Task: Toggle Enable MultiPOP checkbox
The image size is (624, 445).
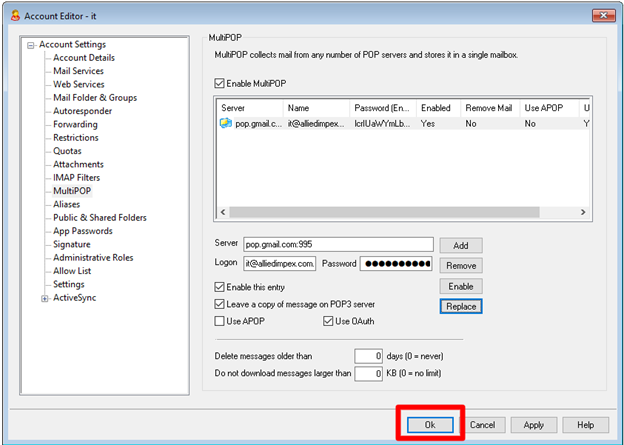Action: coord(220,83)
